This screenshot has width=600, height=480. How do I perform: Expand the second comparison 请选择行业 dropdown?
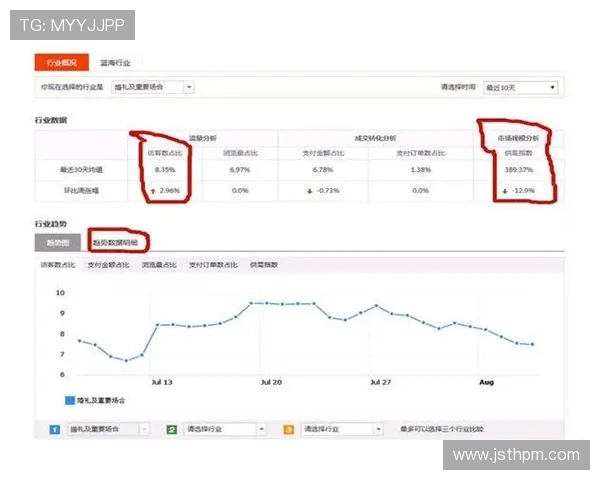point(225,428)
